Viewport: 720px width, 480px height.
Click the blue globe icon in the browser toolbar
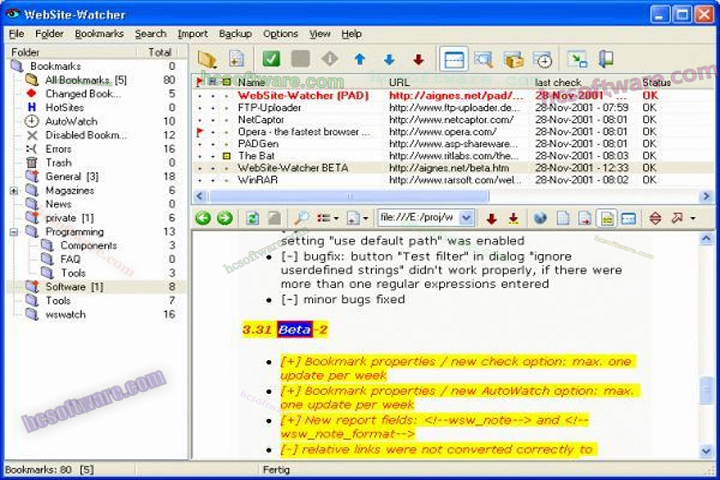(540, 218)
